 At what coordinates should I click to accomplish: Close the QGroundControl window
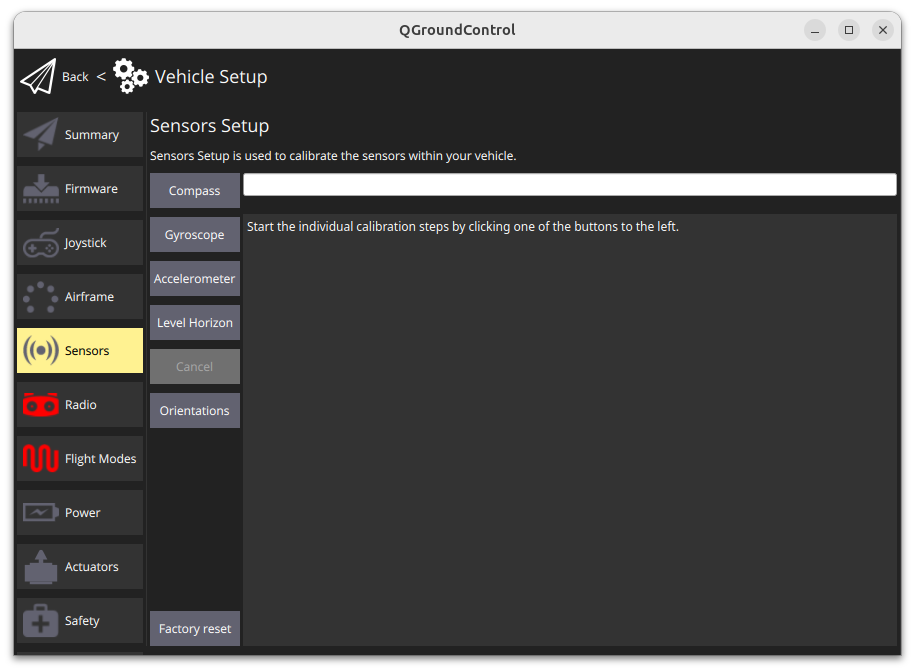click(883, 30)
